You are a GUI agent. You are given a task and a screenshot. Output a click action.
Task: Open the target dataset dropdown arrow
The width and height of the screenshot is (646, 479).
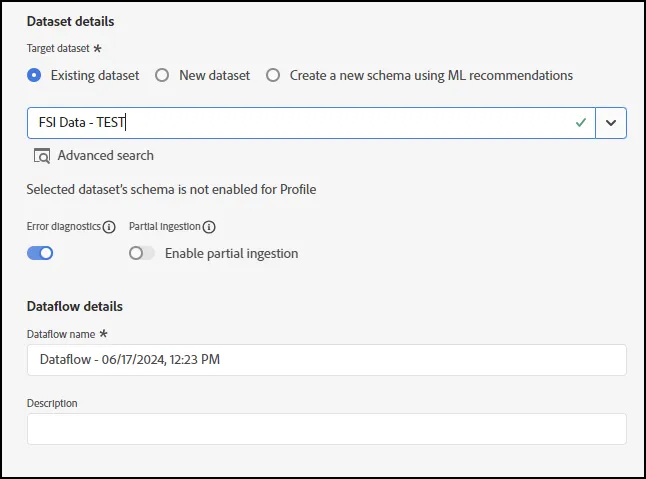pyautogui.click(x=611, y=123)
